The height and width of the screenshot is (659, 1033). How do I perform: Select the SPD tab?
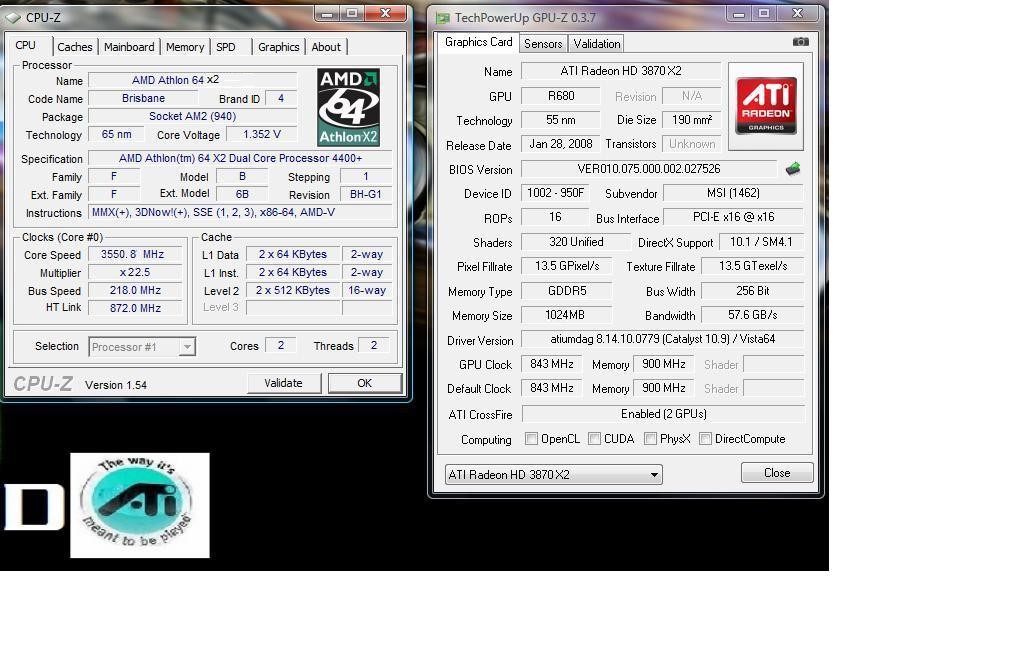(226, 47)
